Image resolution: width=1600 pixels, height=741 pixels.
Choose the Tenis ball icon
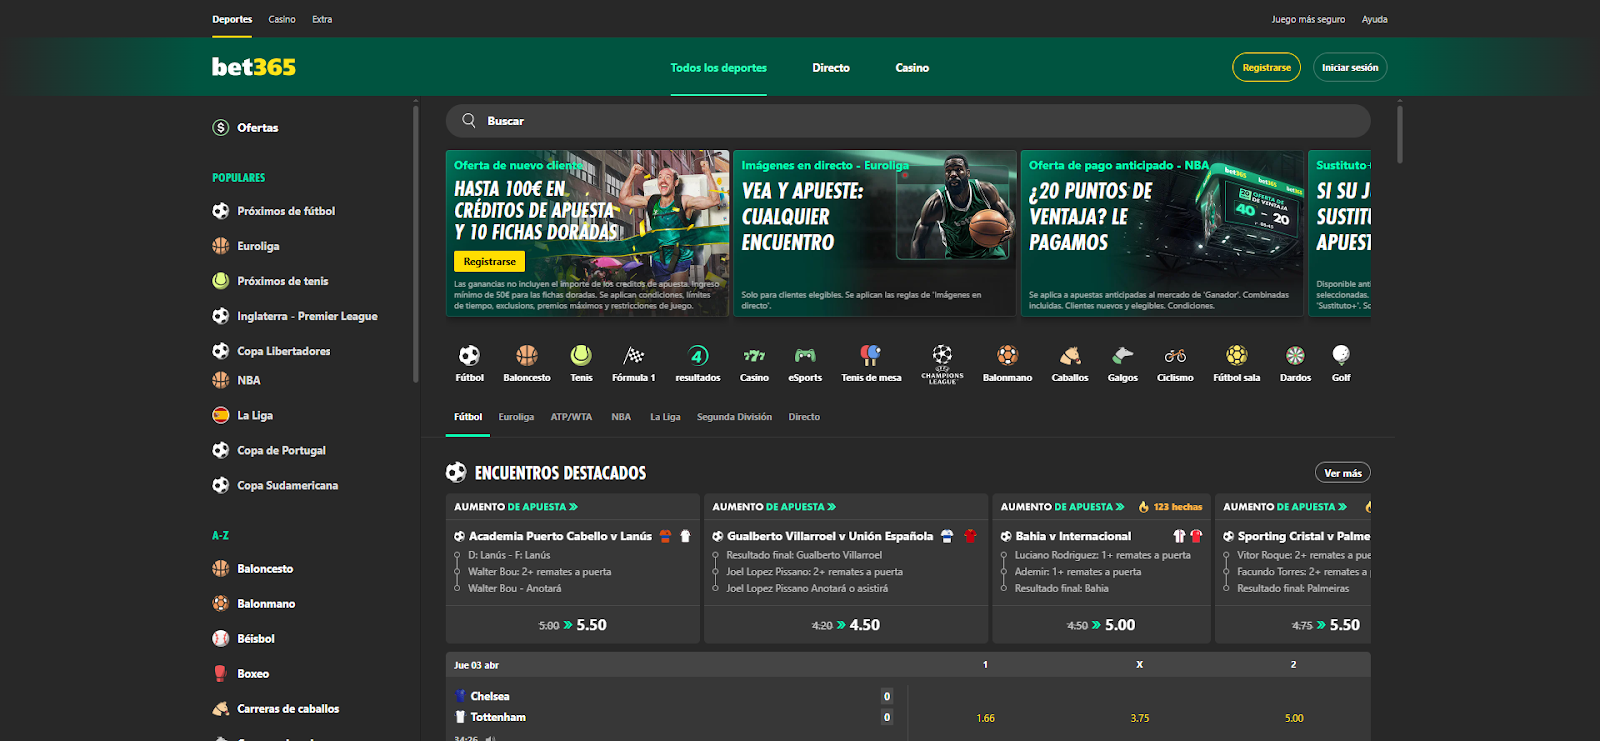pos(581,356)
